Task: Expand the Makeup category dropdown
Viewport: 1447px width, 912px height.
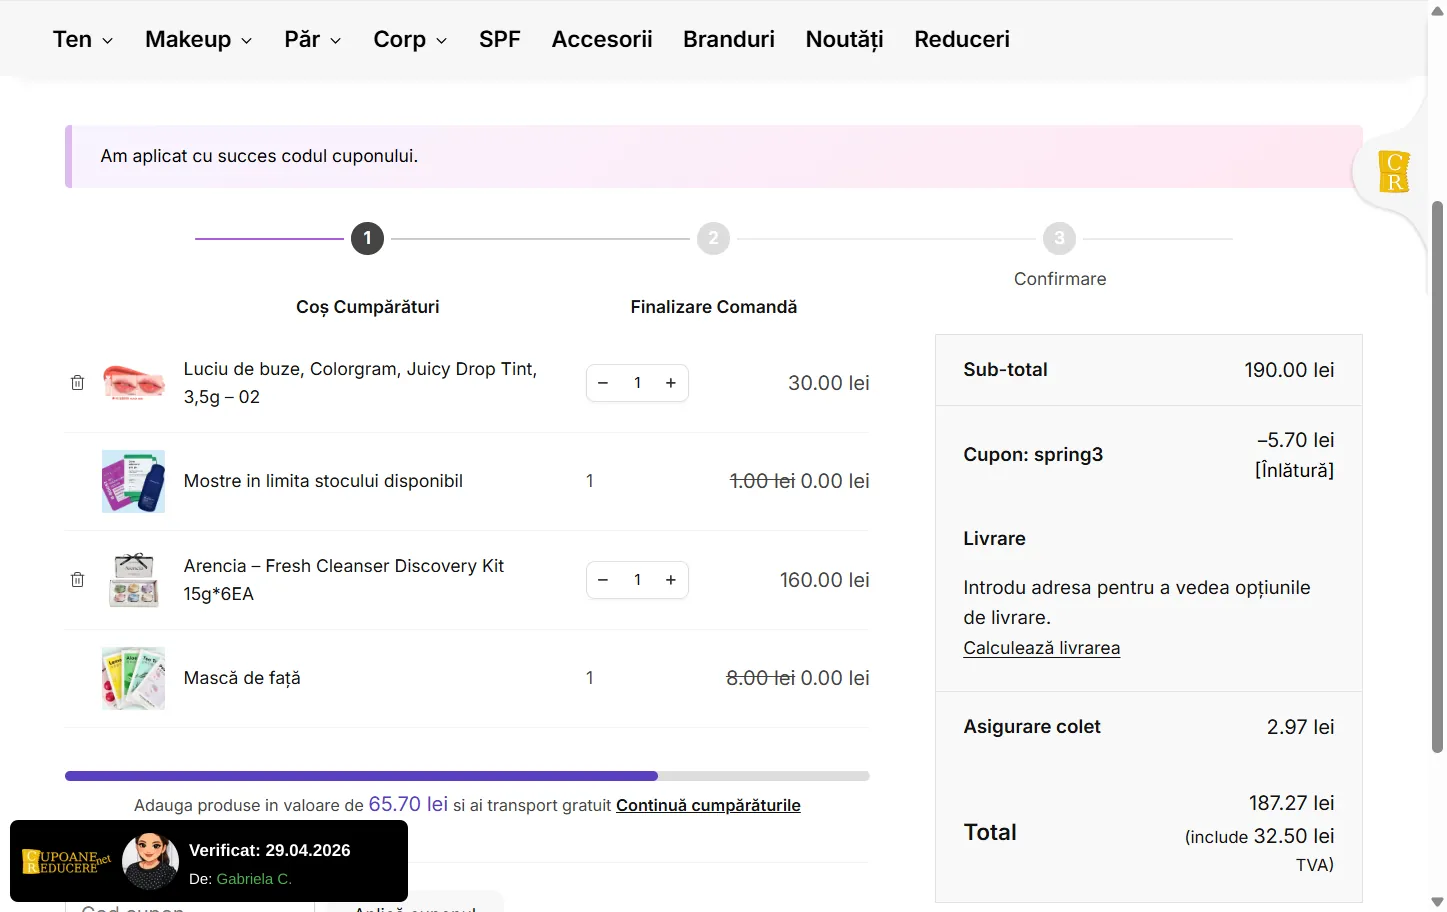Action: click(x=198, y=39)
